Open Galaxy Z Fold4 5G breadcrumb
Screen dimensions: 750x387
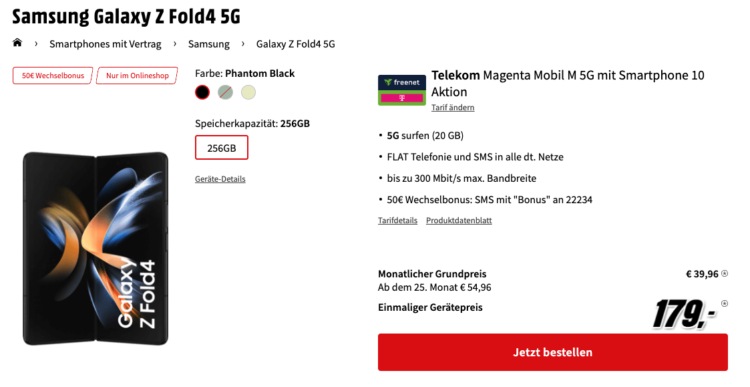click(x=296, y=44)
